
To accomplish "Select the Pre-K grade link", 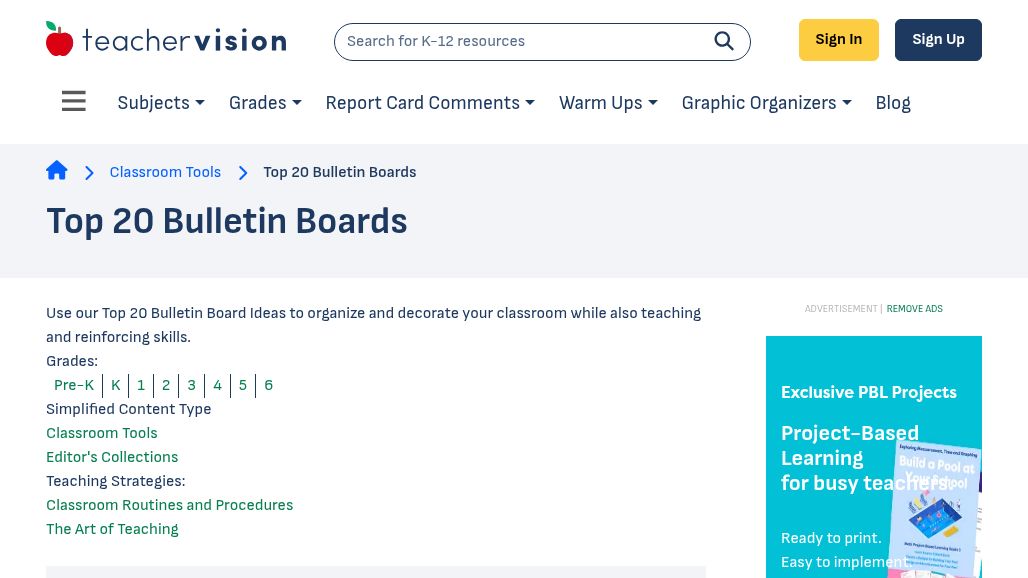I will [x=74, y=385].
